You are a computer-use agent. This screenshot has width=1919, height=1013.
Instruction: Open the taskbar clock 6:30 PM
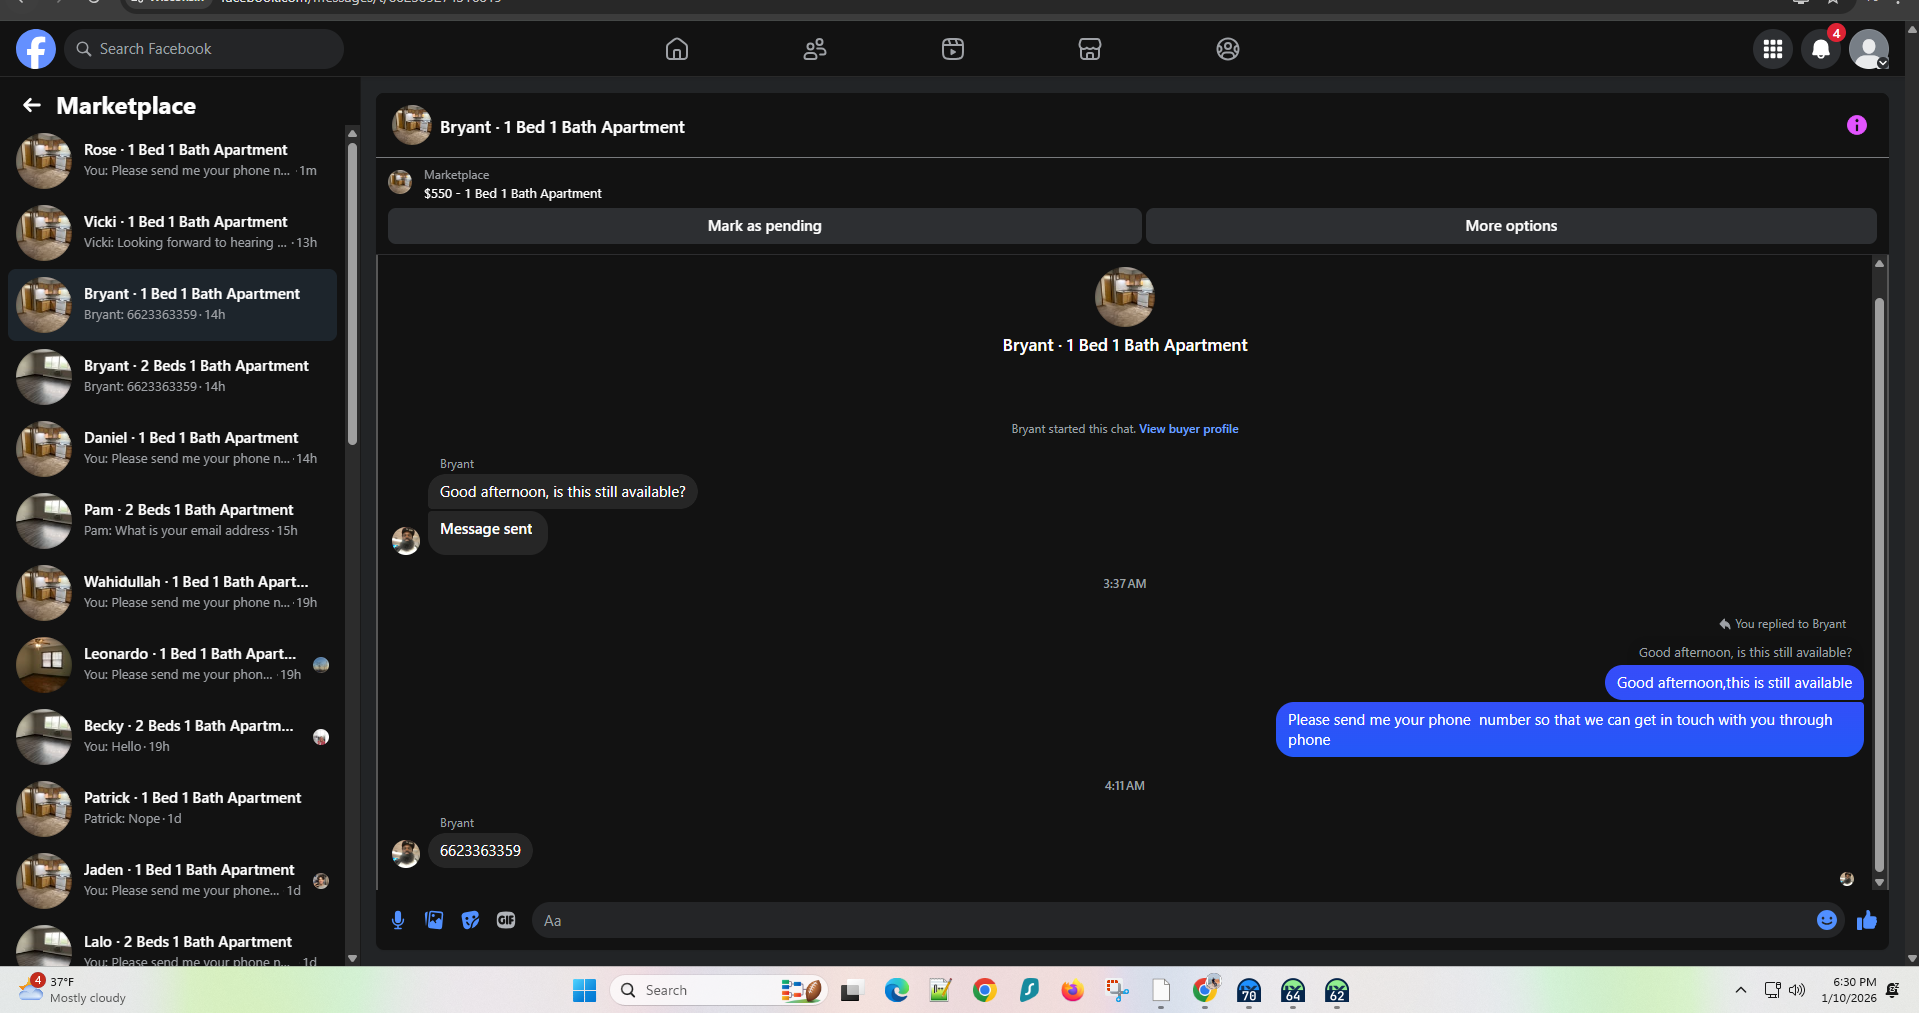pos(1849,990)
